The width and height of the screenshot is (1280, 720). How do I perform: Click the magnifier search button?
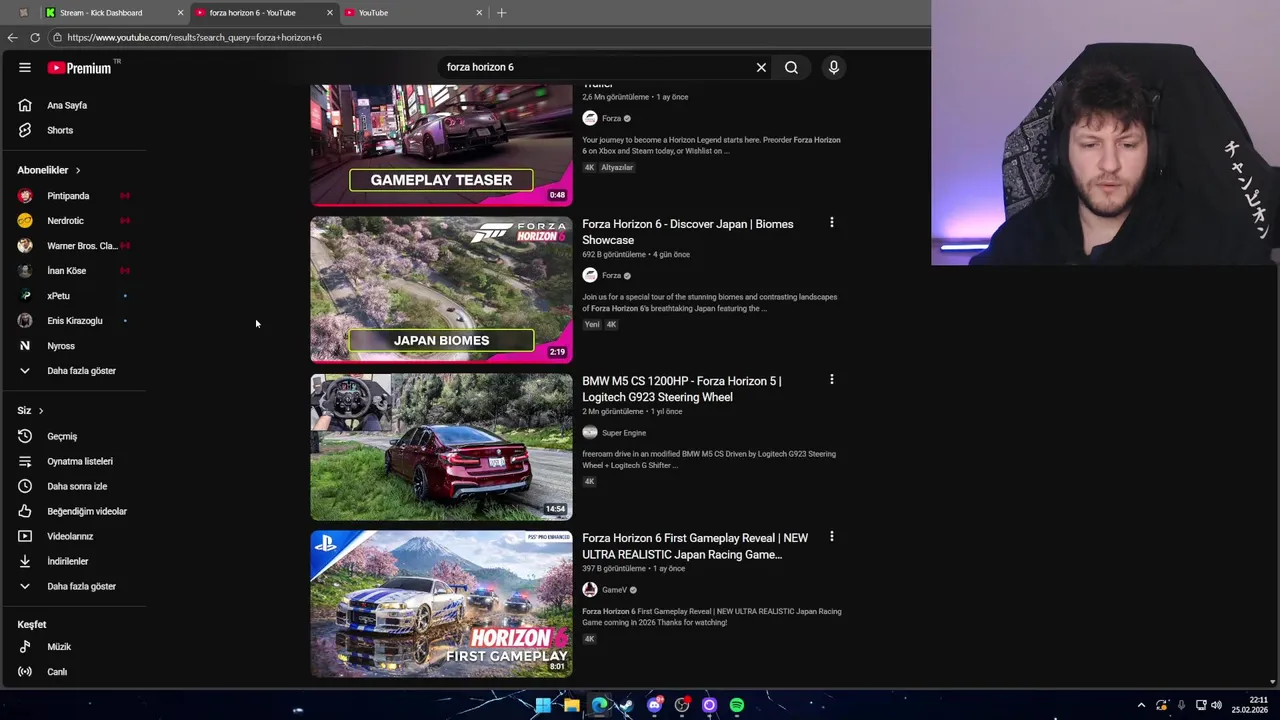(791, 67)
